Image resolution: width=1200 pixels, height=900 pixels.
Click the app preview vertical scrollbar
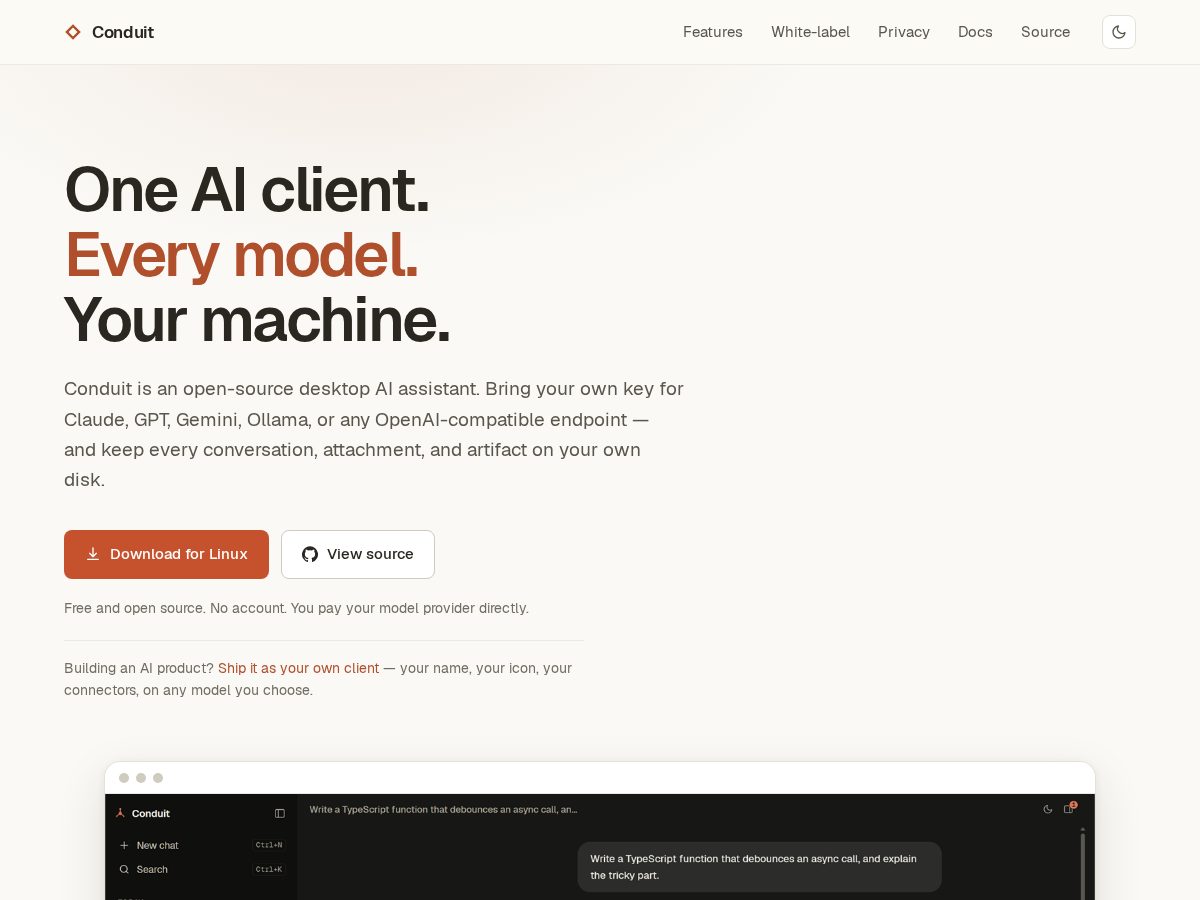point(1082,863)
